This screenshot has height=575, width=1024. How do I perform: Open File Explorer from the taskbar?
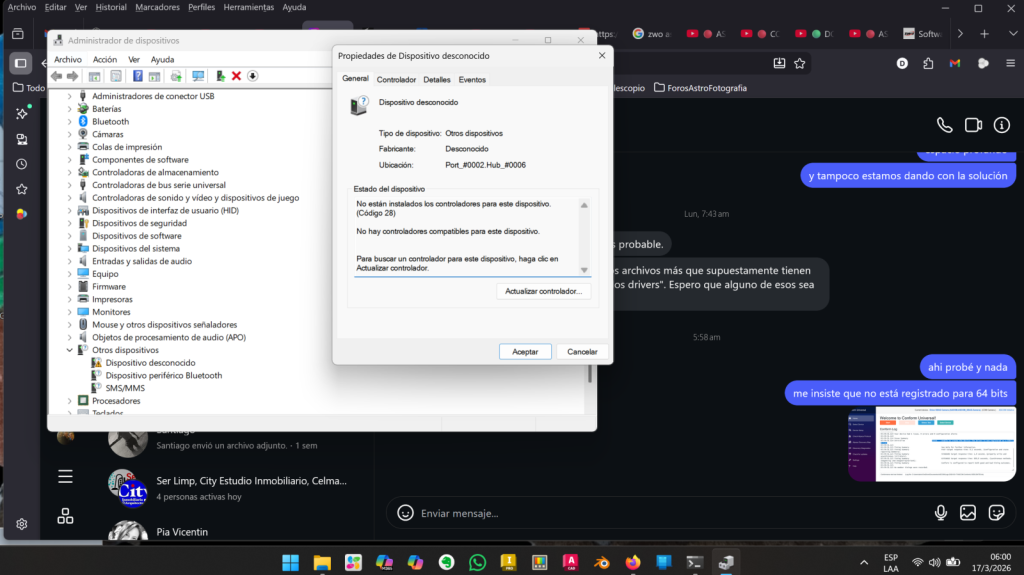coord(322,562)
